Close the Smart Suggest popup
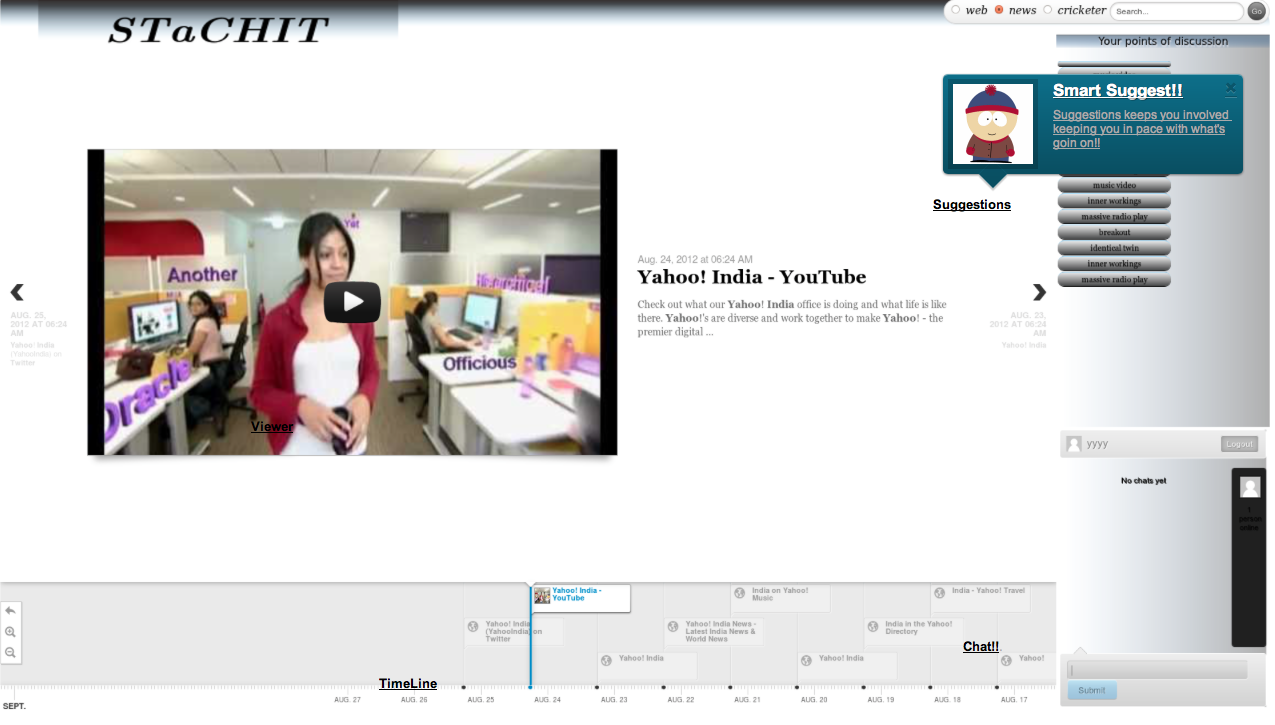This screenshot has height=725, width=1275. [x=1231, y=88]
